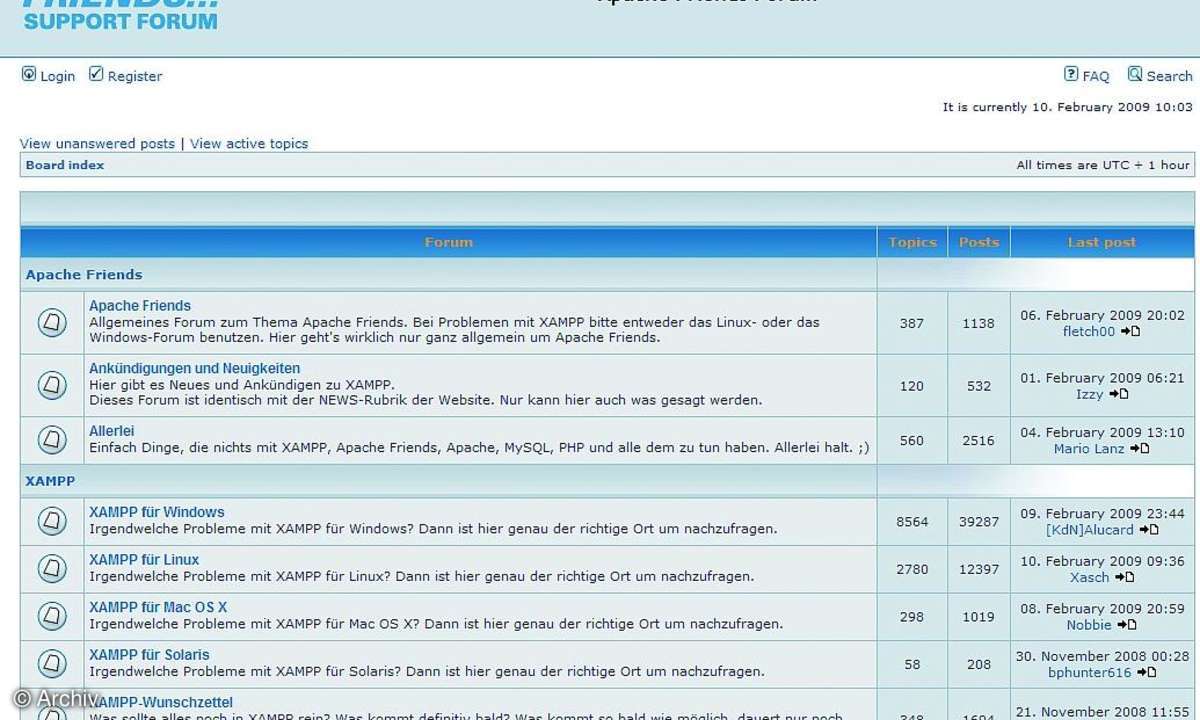Click the date 06. February 2009 20:02
Screen dimensions: 1200x720
click(x=1102, y=315)
